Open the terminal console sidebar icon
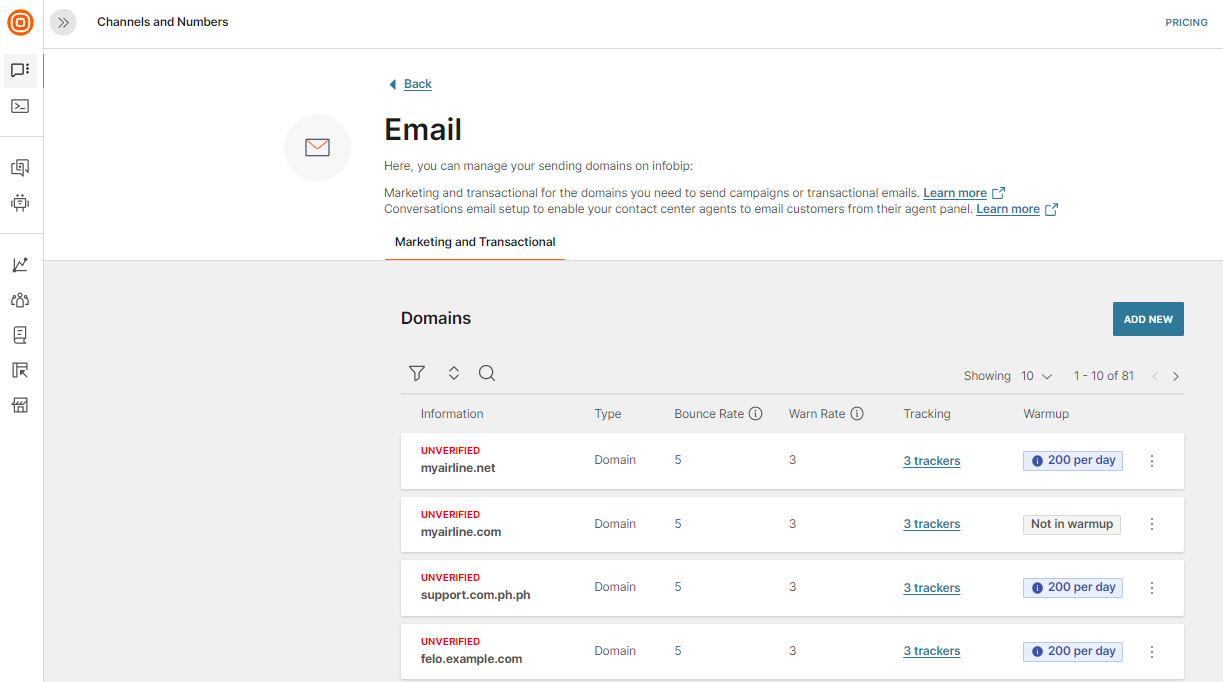Viewport: 1223px width, 682px height. point(20,106)
